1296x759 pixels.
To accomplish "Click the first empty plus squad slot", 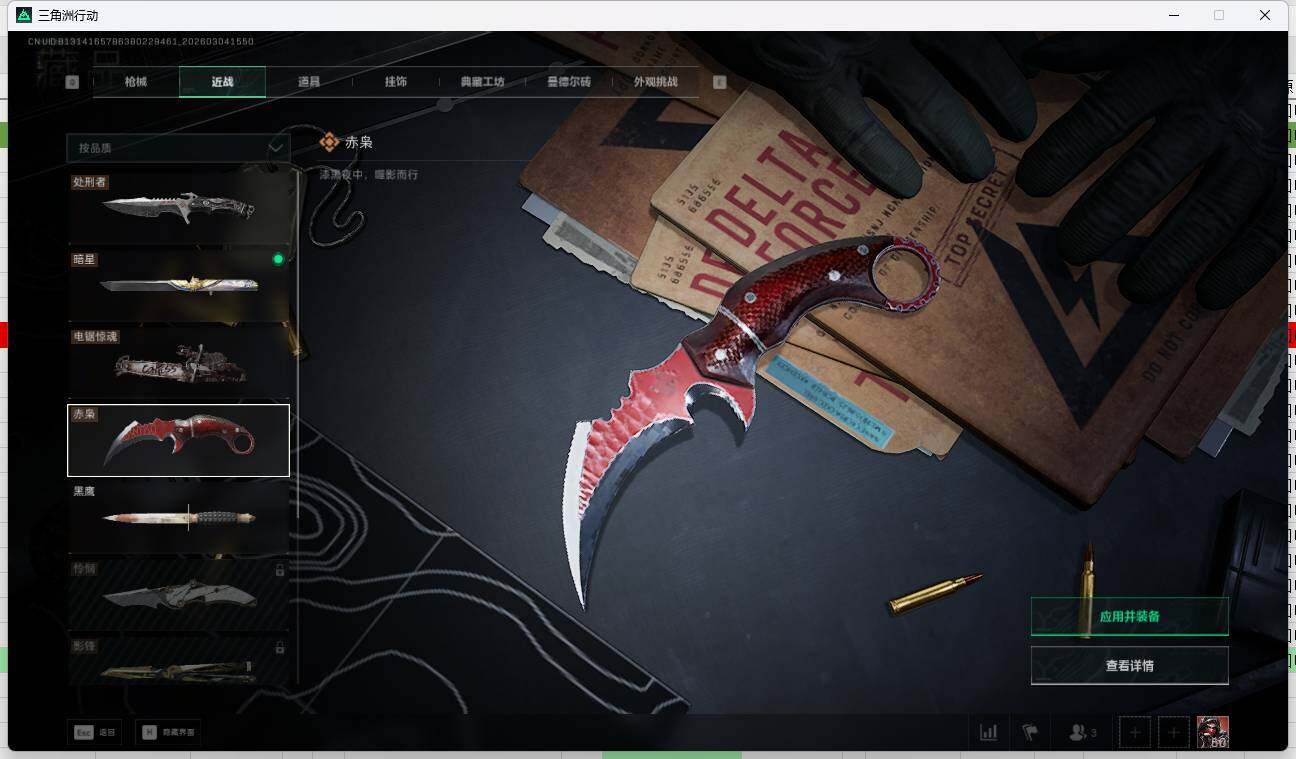I will (x=1135, y=732).
